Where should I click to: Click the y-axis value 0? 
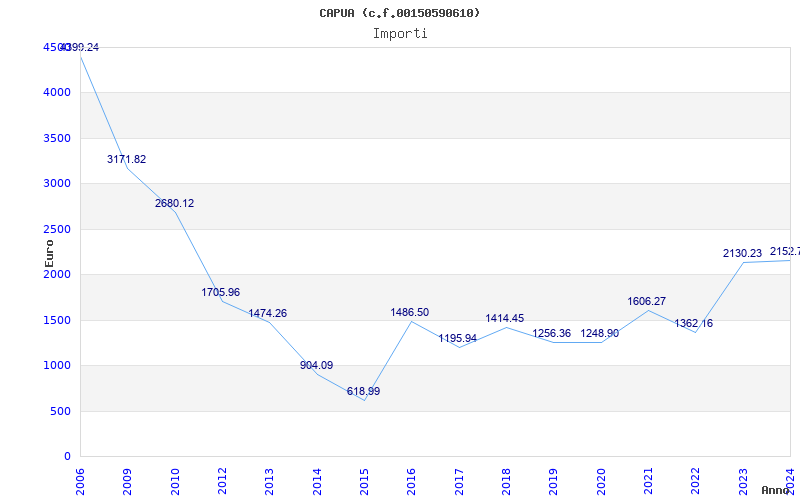[x=68, y=457]
